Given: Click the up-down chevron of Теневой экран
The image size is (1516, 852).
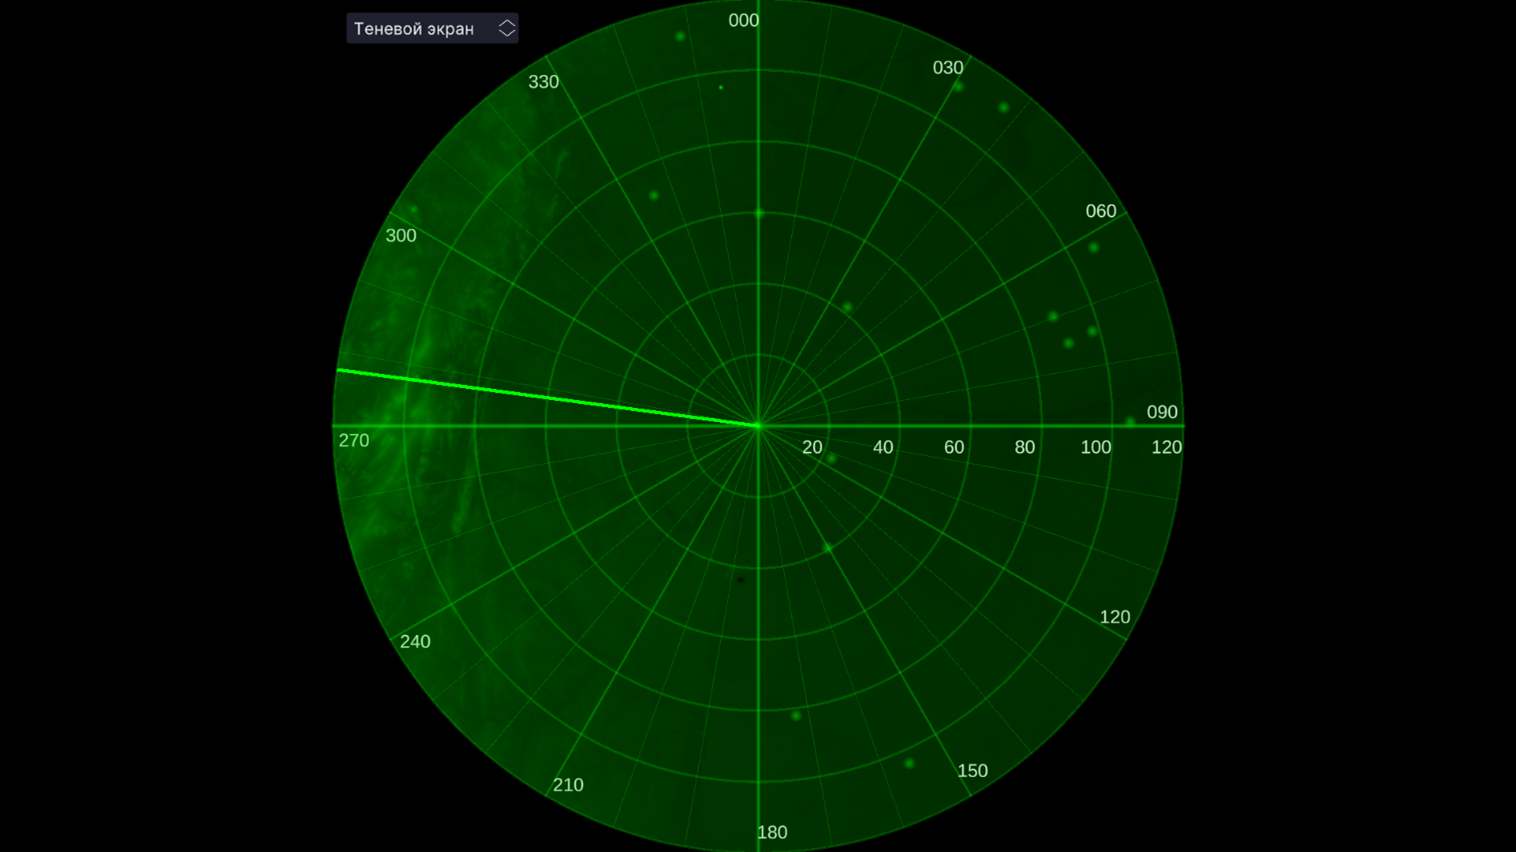Looking at the screenshot, I should point(507,29).
